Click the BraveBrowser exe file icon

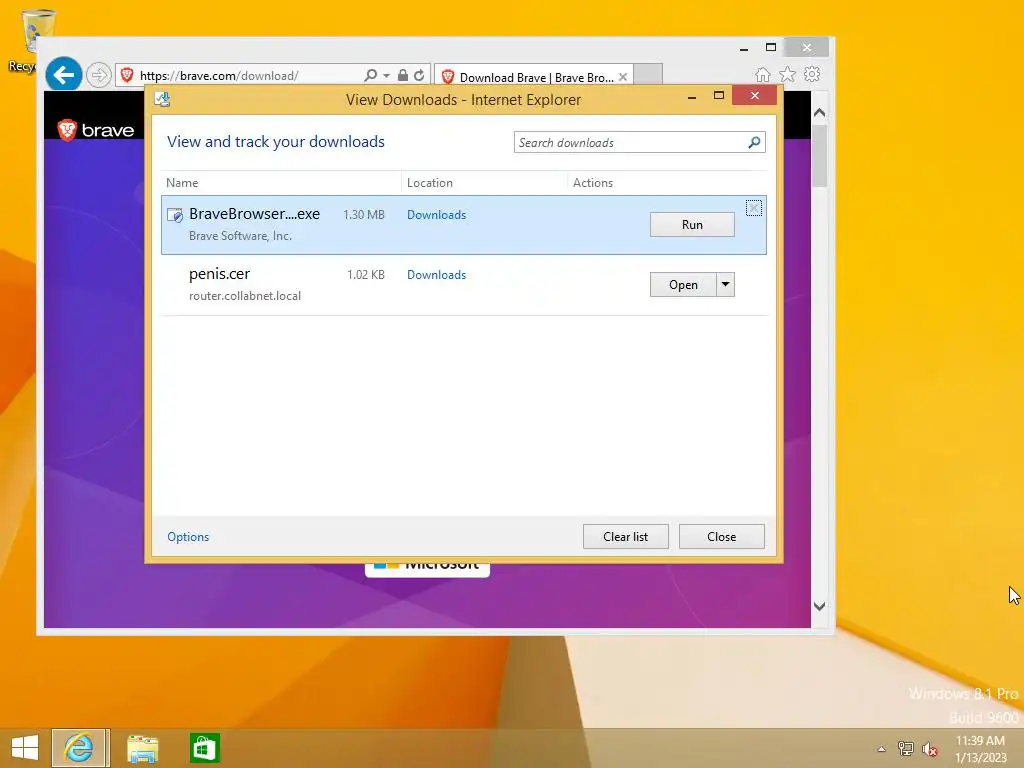[x=175, y=215]
